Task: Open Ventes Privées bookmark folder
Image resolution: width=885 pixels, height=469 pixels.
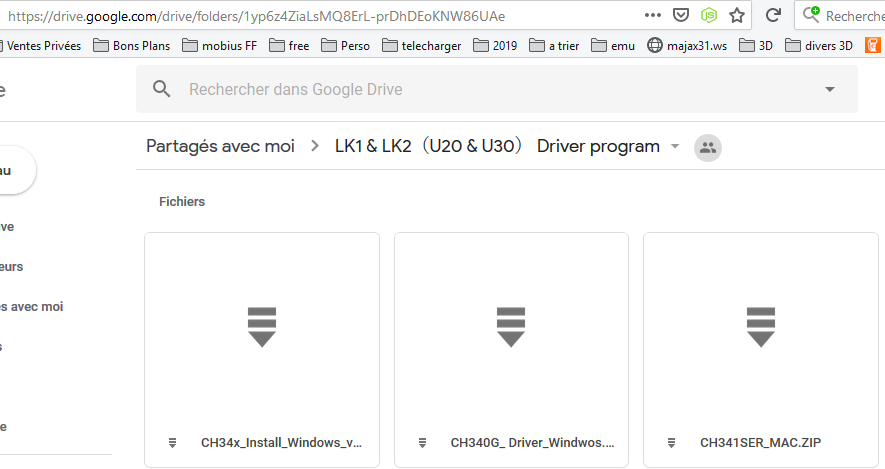Action: (40, 46)
